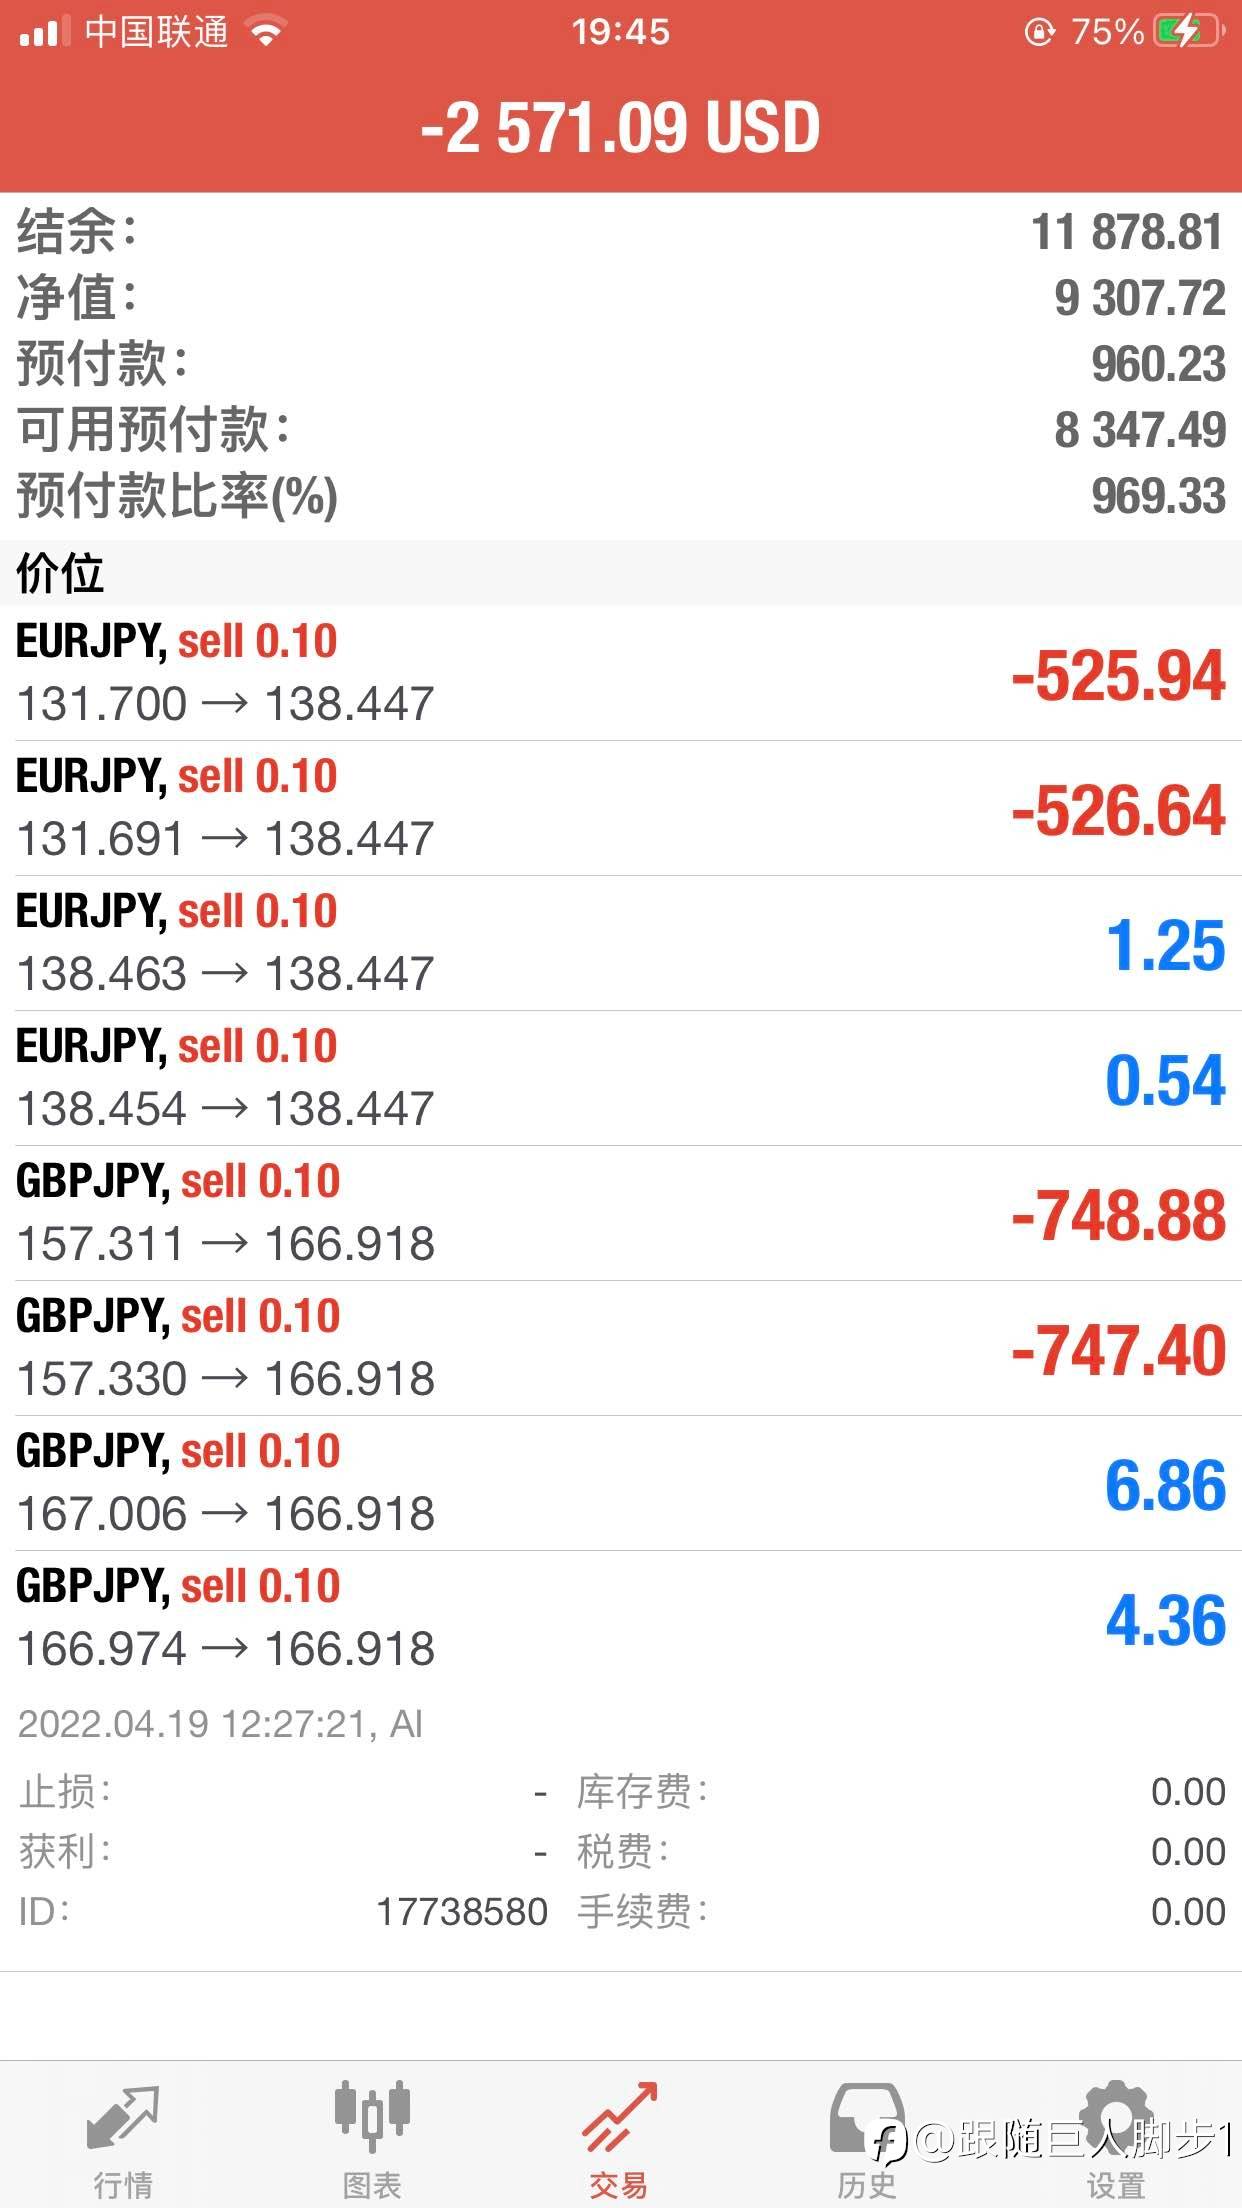
Task: Tap the battery charging icon
Action: click(x=1187, y=32)
